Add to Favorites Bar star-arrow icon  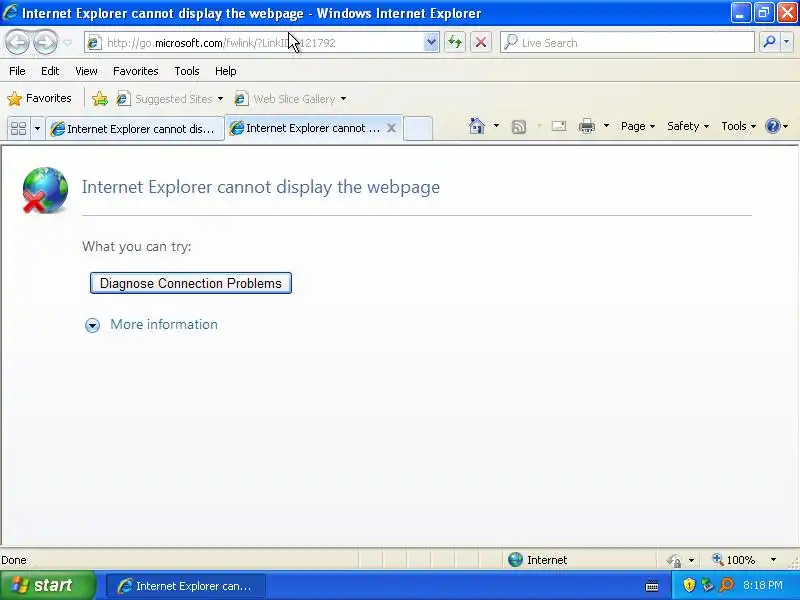100,98
